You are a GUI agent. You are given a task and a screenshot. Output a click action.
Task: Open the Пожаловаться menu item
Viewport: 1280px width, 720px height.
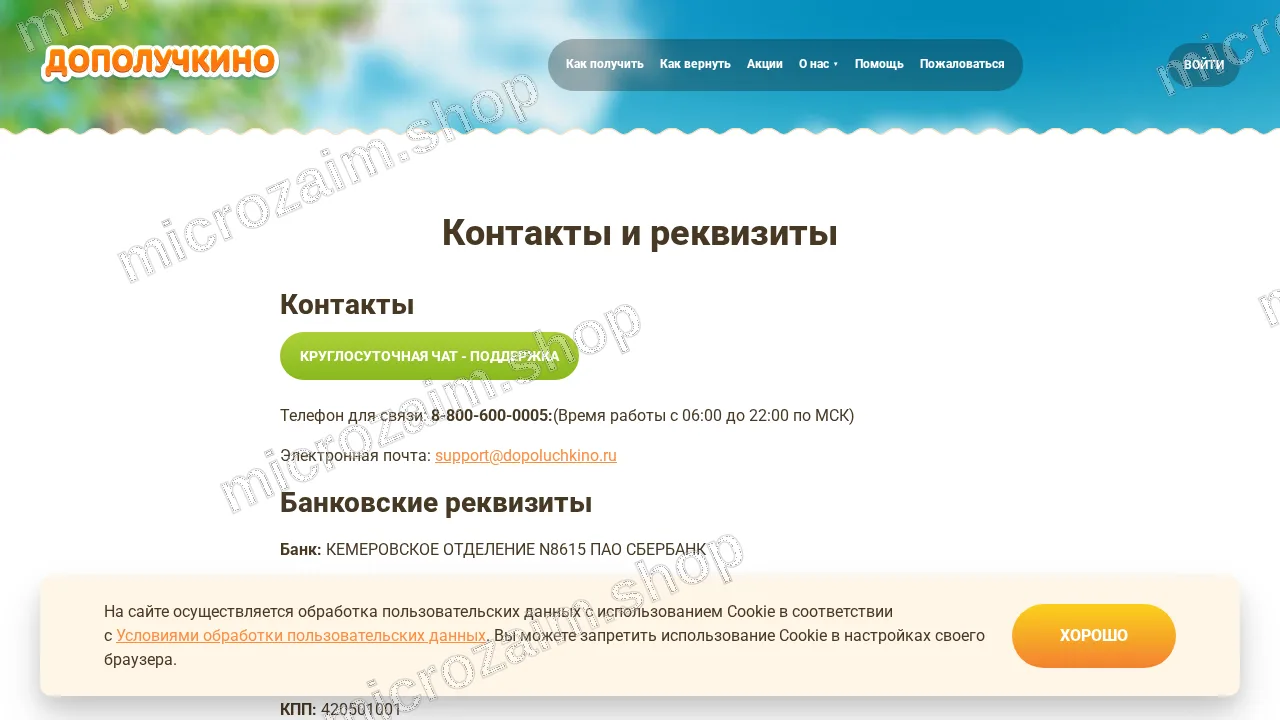(x=962, y=64)
